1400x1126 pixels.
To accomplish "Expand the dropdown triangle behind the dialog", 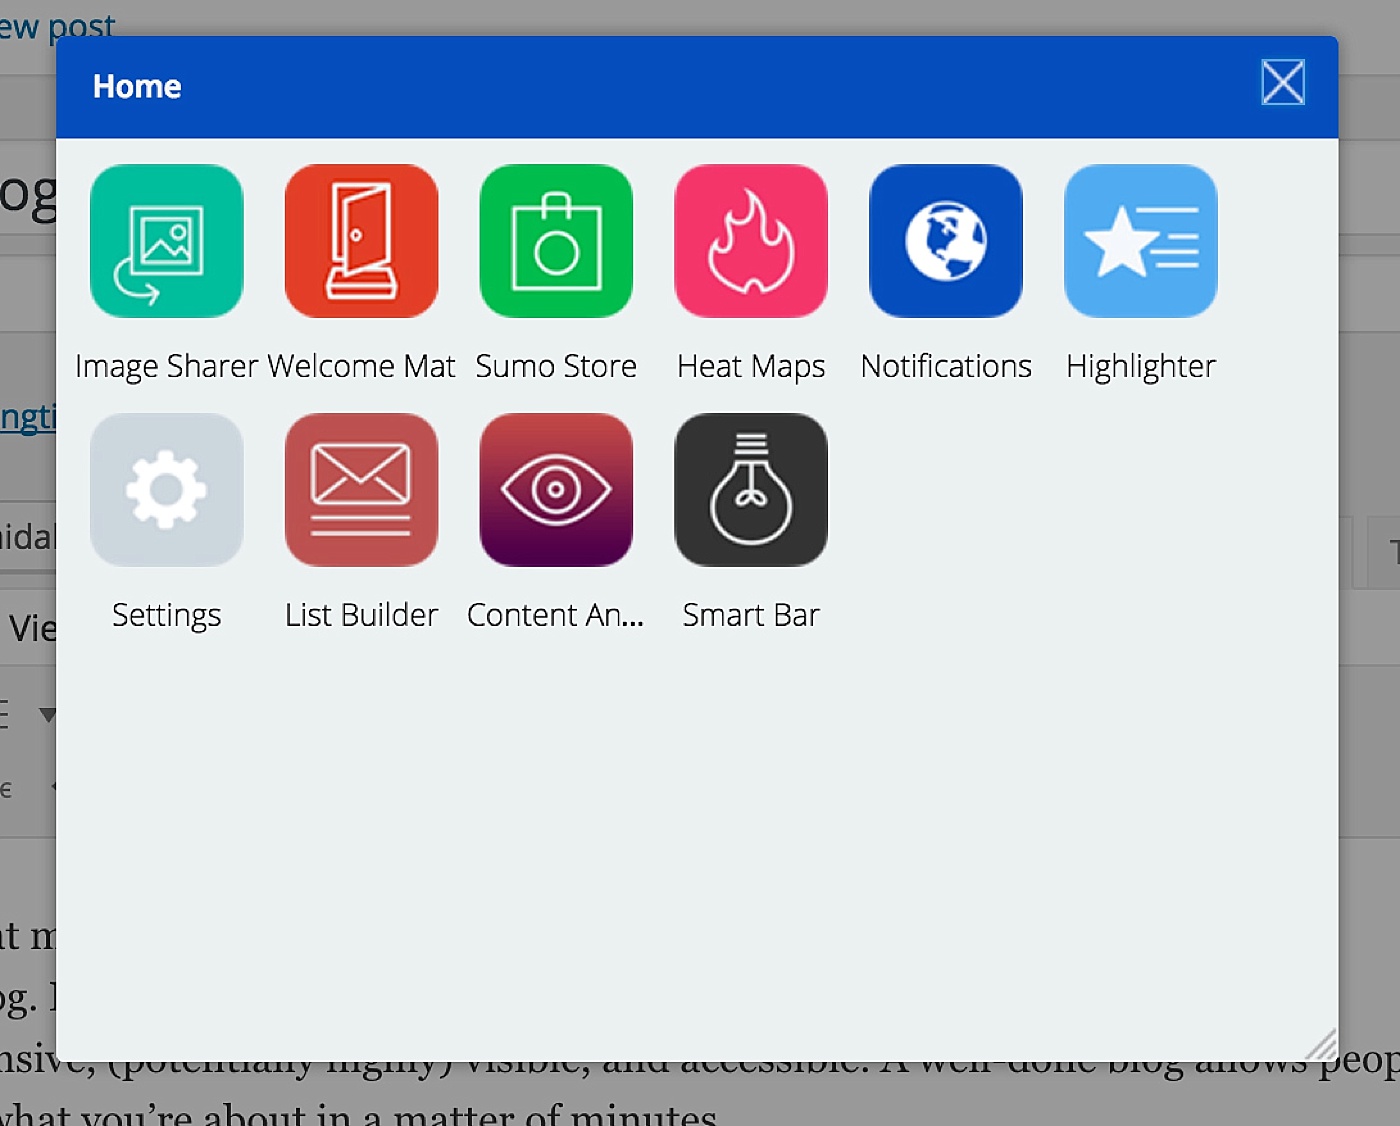I will tap(47, 714).
